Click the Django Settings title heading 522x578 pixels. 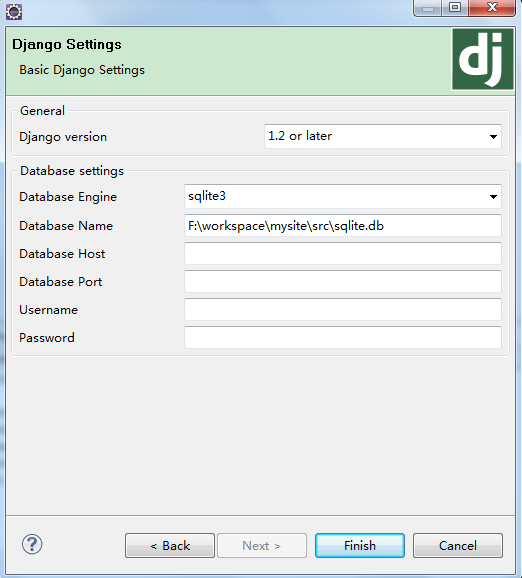click(67, 45)
